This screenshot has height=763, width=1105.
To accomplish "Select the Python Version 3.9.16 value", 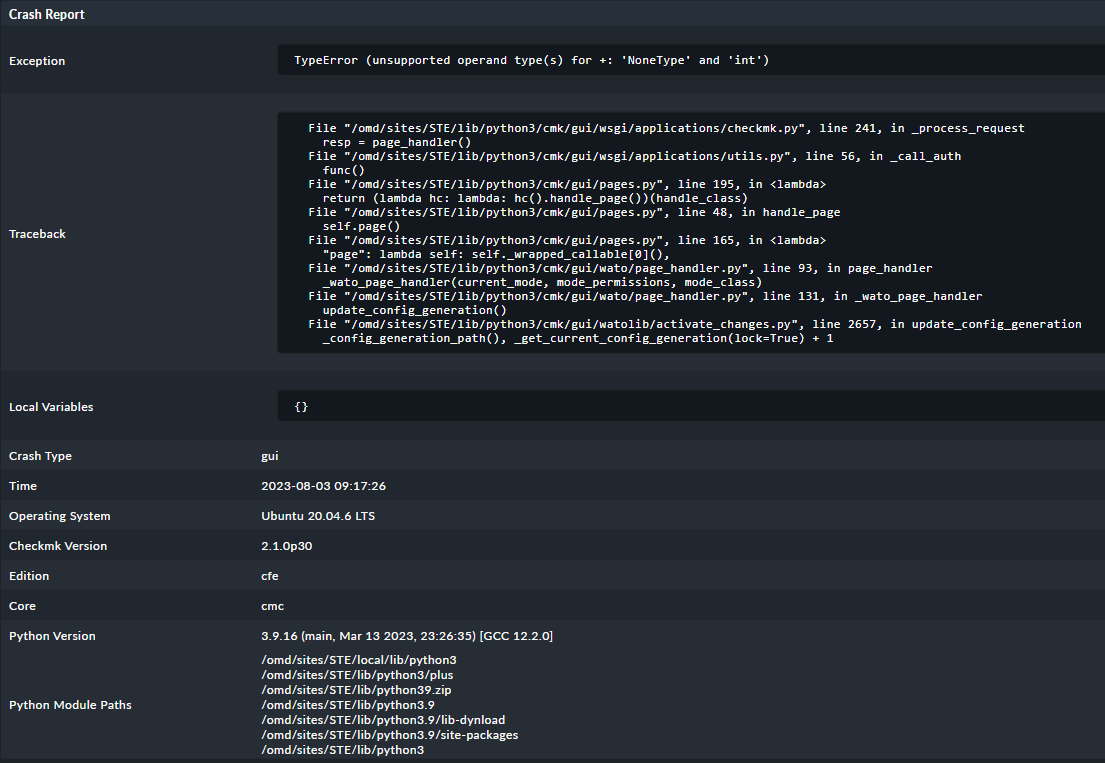I will pyautogui.click(x=406, y=636).
